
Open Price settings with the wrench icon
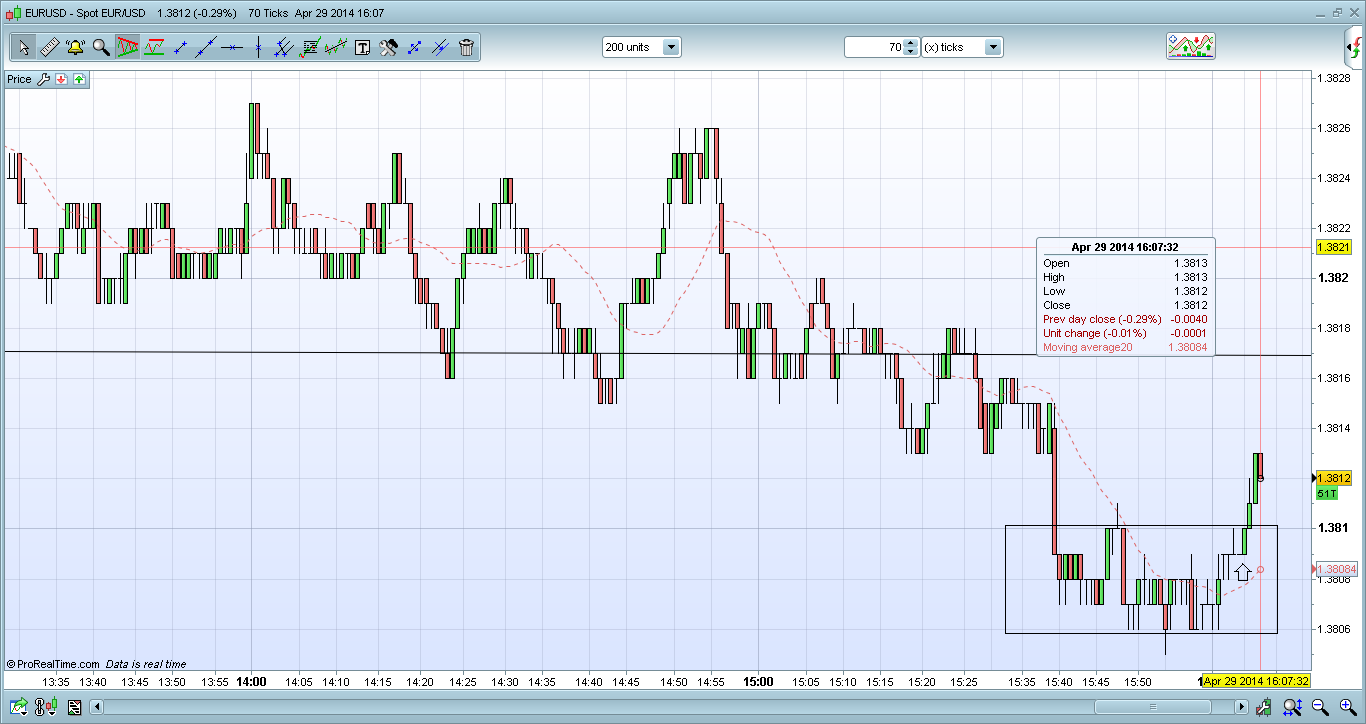pyautogui.click(x=44, y=79)
